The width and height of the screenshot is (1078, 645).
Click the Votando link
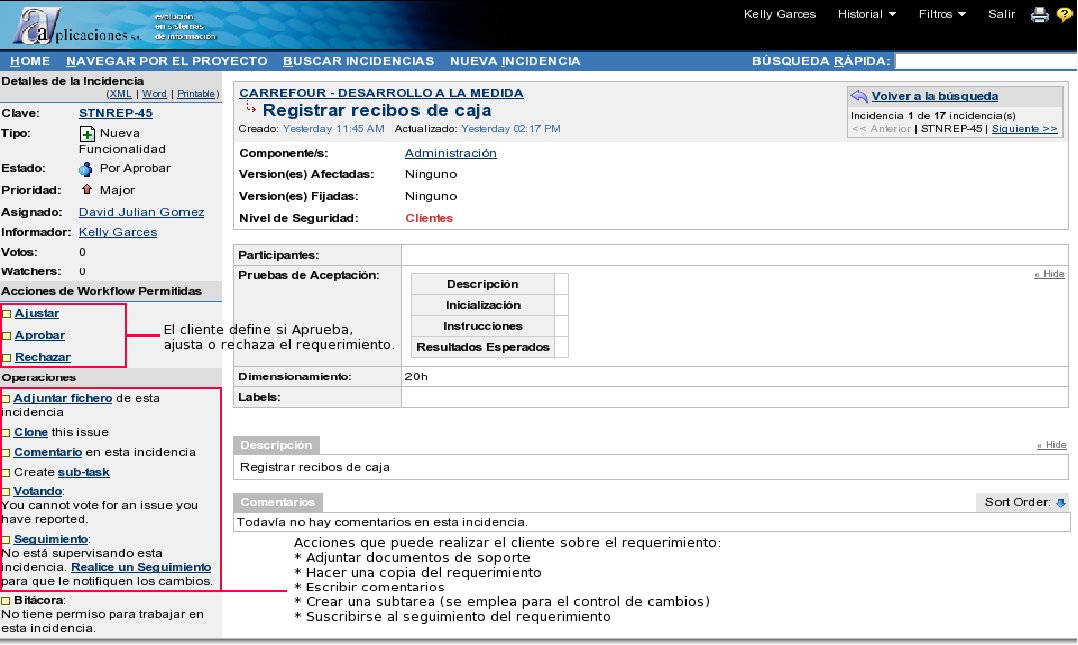(38, 491)
